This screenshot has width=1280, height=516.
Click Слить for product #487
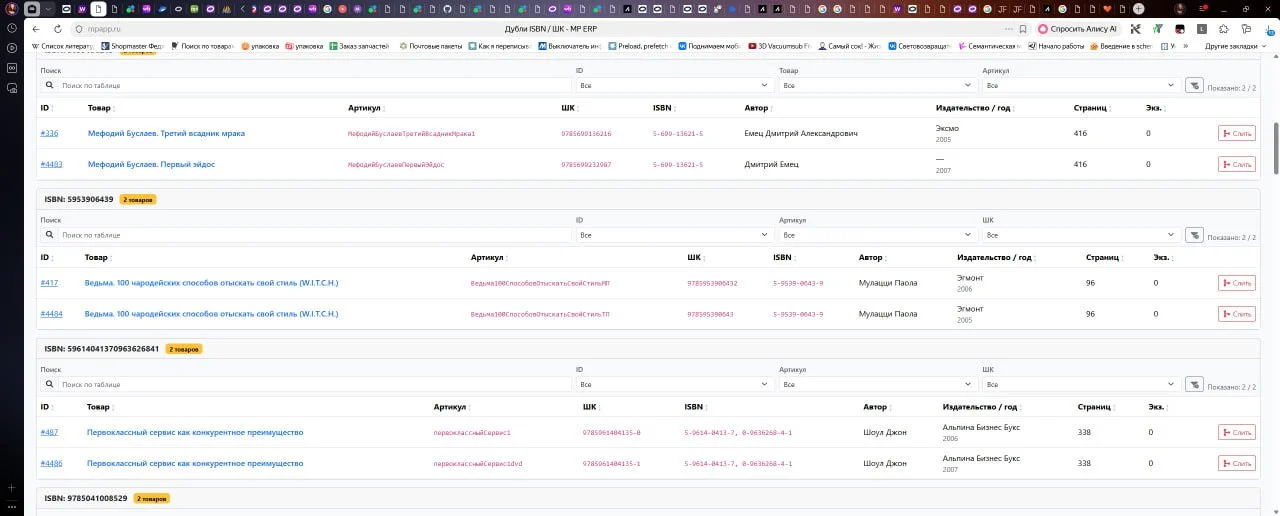(1236, 432)
